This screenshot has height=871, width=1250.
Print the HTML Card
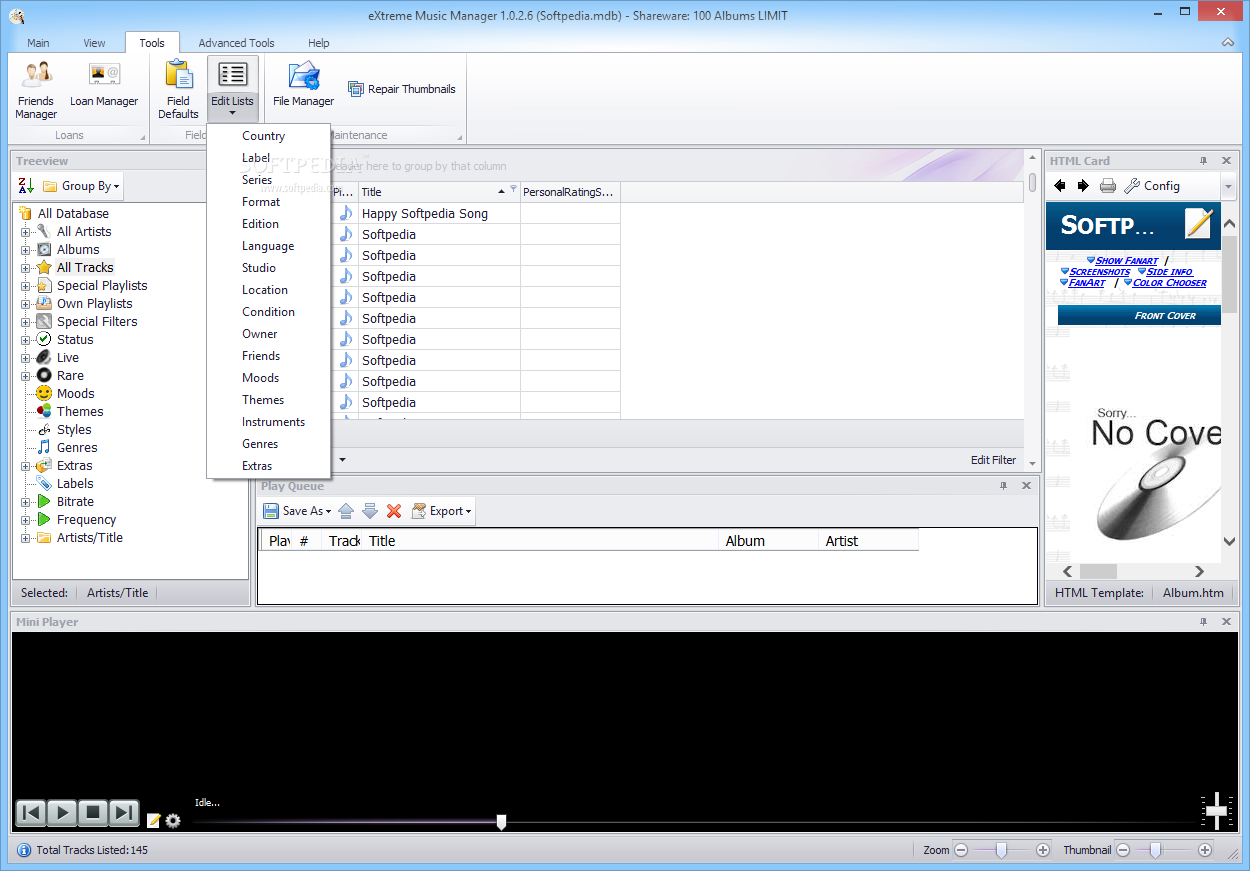[x=1108, y=186]
